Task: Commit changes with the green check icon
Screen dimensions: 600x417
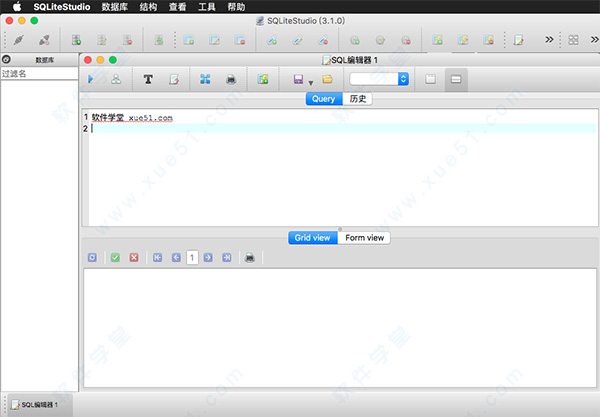Action: click(x=115, y=257)
